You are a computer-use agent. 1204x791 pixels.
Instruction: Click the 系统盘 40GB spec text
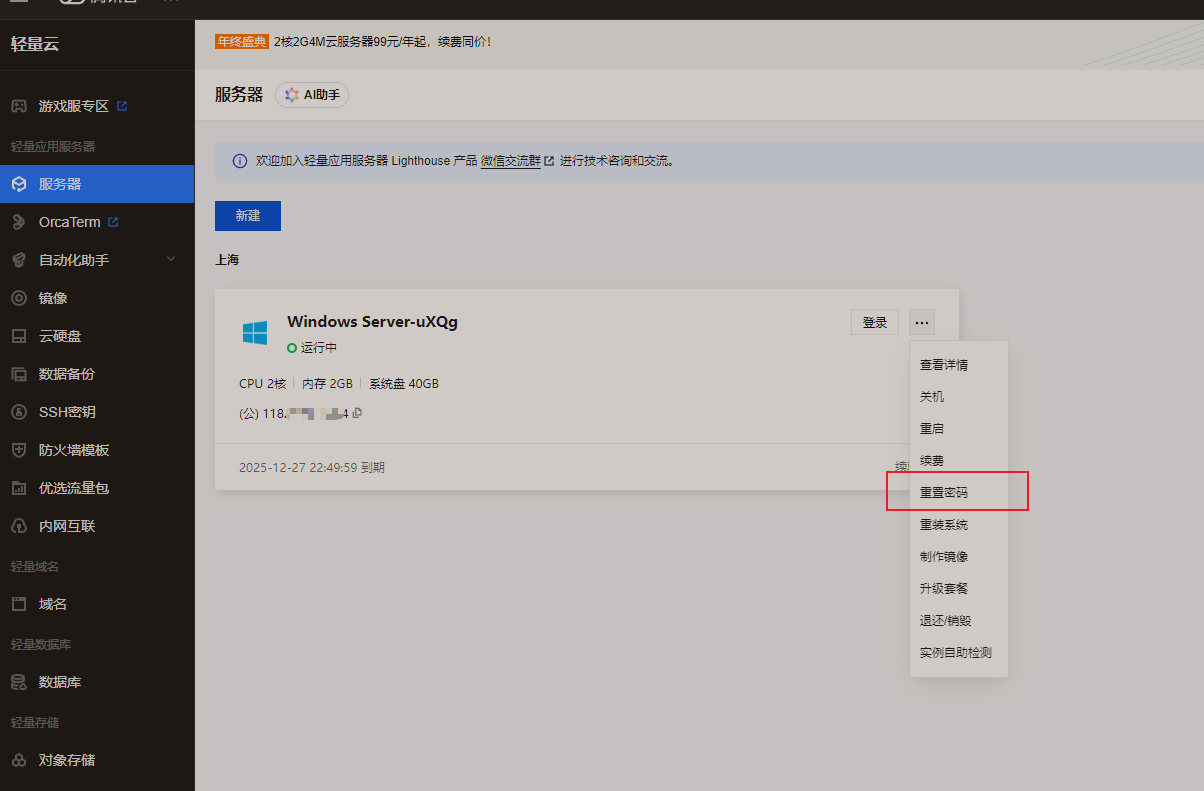pyautogui.click(x=404, y=384)
